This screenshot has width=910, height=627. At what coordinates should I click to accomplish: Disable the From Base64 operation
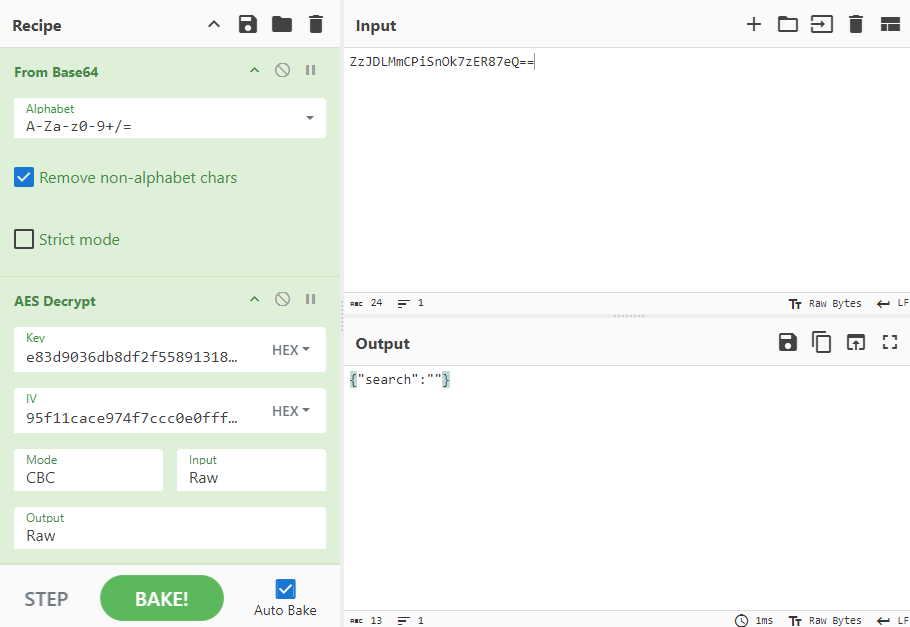pyautogui.click(x=283, y=71)
